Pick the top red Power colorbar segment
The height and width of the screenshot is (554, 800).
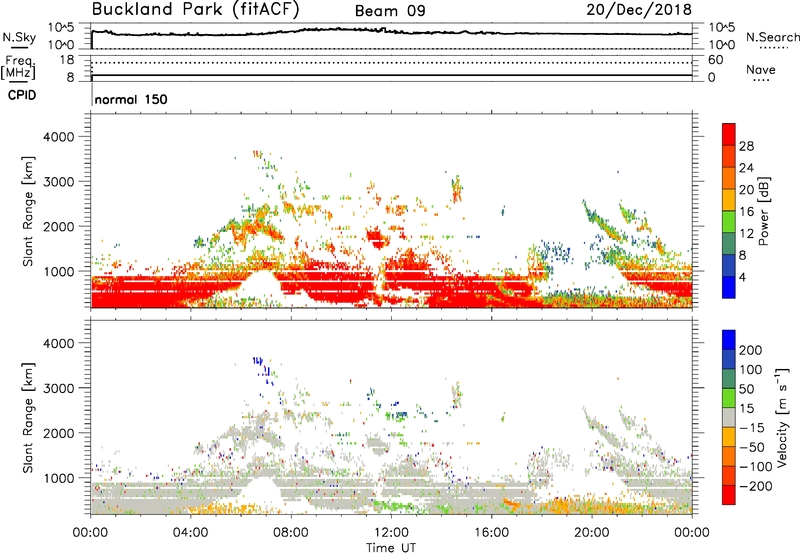[729, 134]
